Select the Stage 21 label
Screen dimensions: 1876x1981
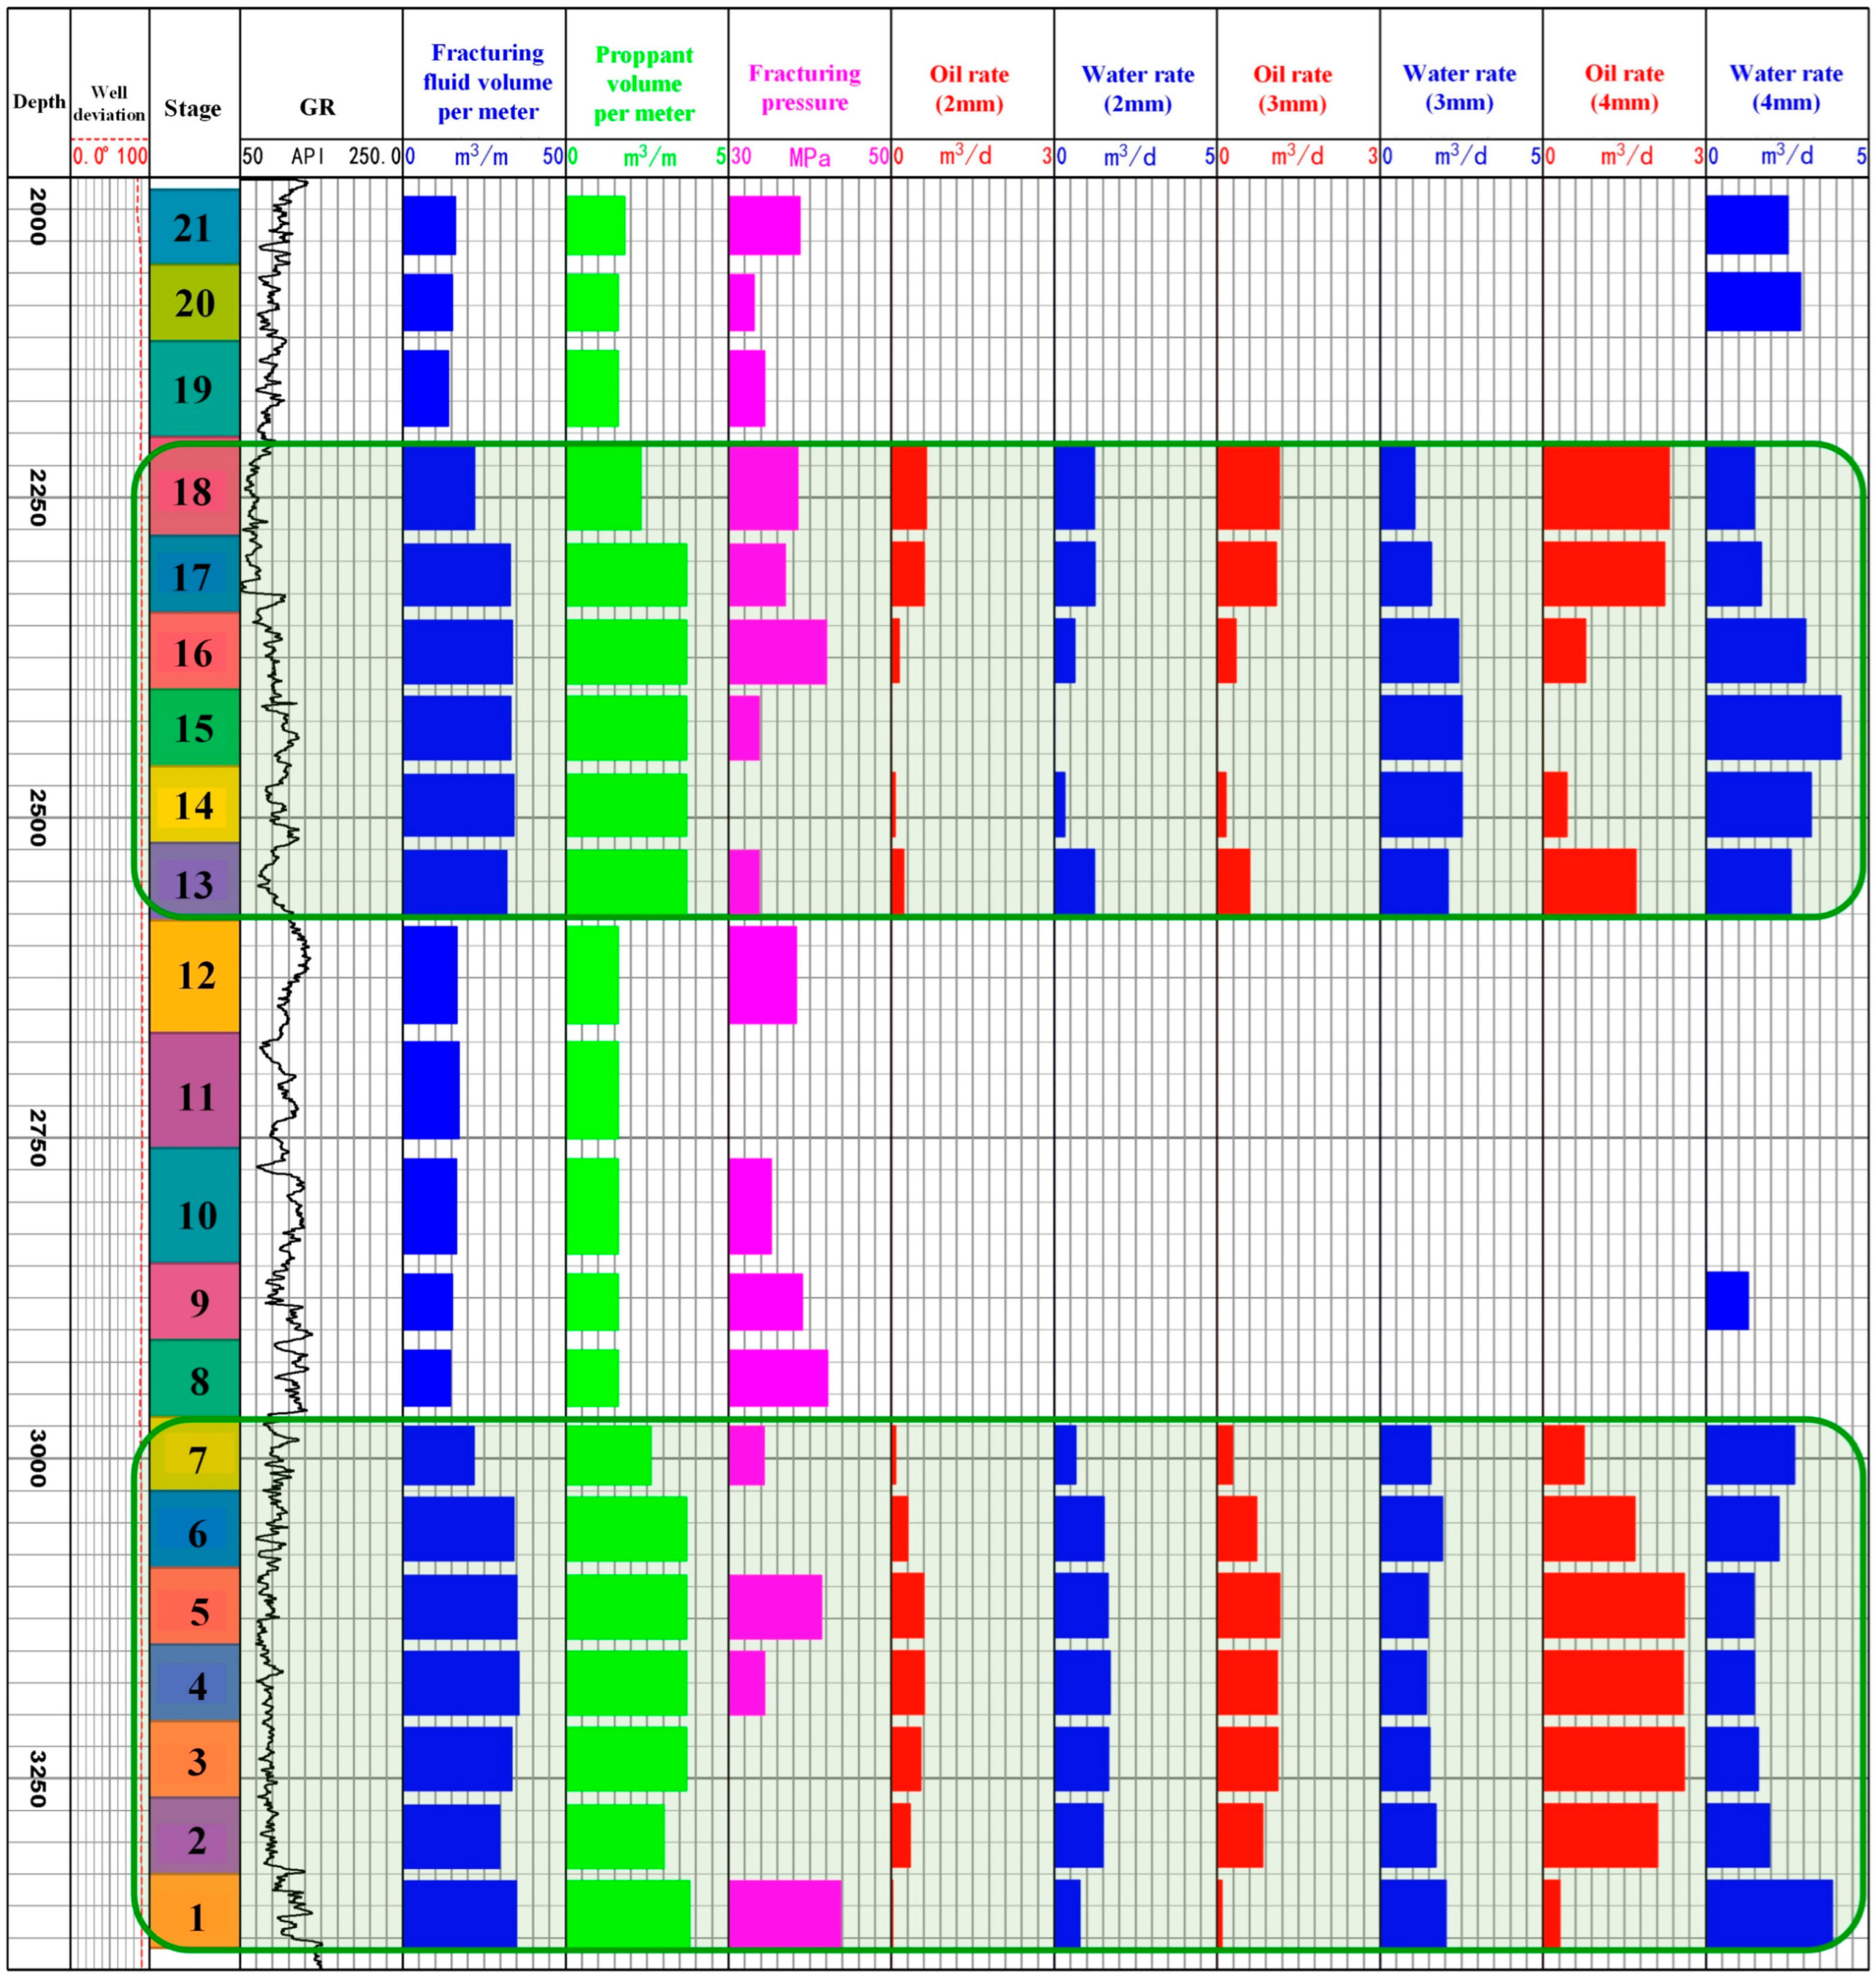click(192, 226)
